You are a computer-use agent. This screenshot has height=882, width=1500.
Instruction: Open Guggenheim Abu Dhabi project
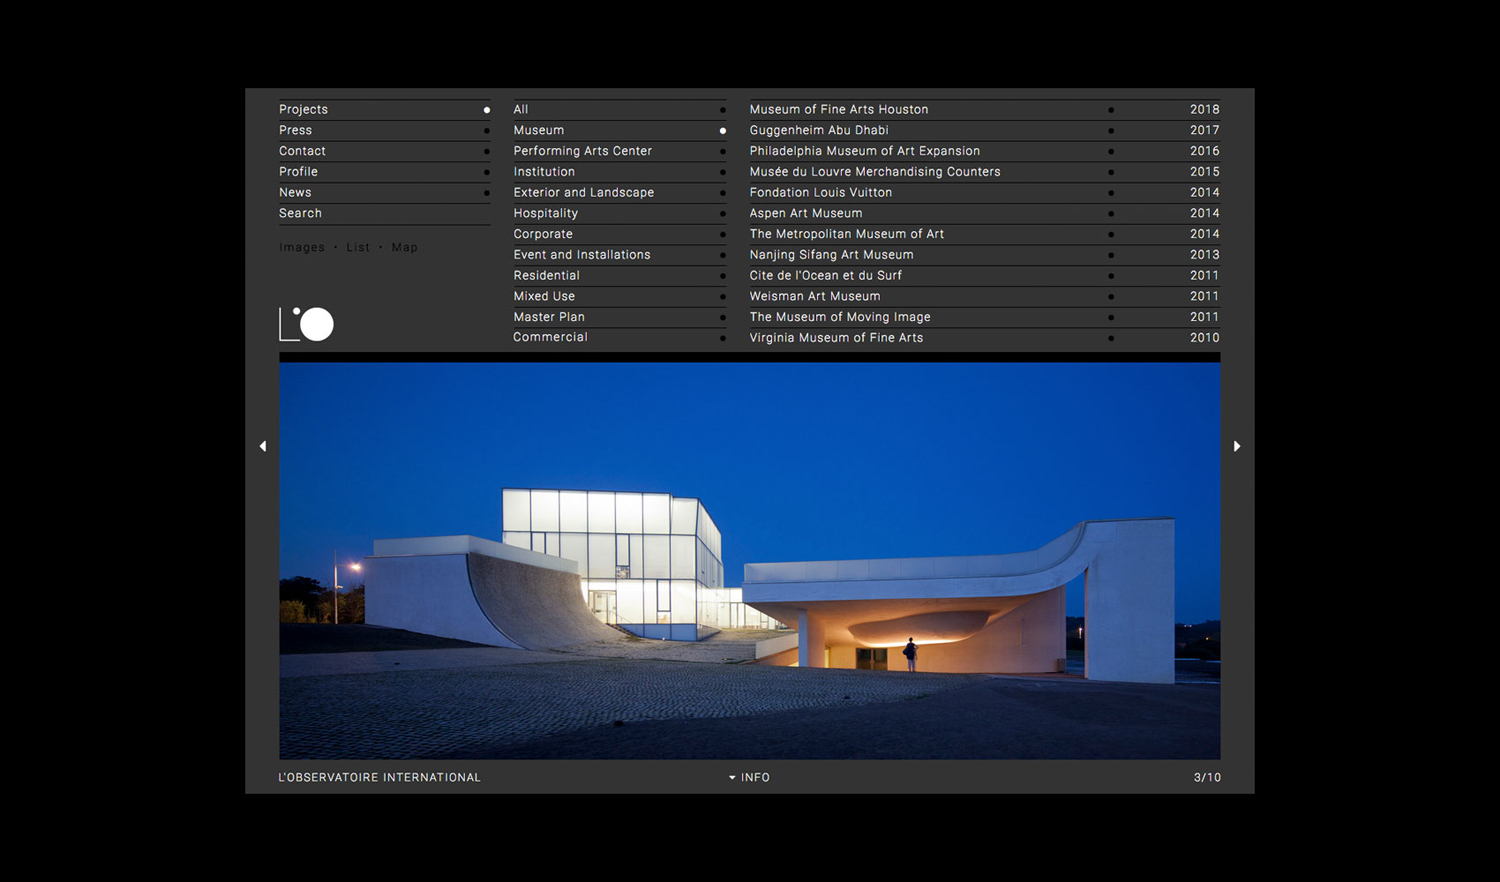click(x=819, y=130)
